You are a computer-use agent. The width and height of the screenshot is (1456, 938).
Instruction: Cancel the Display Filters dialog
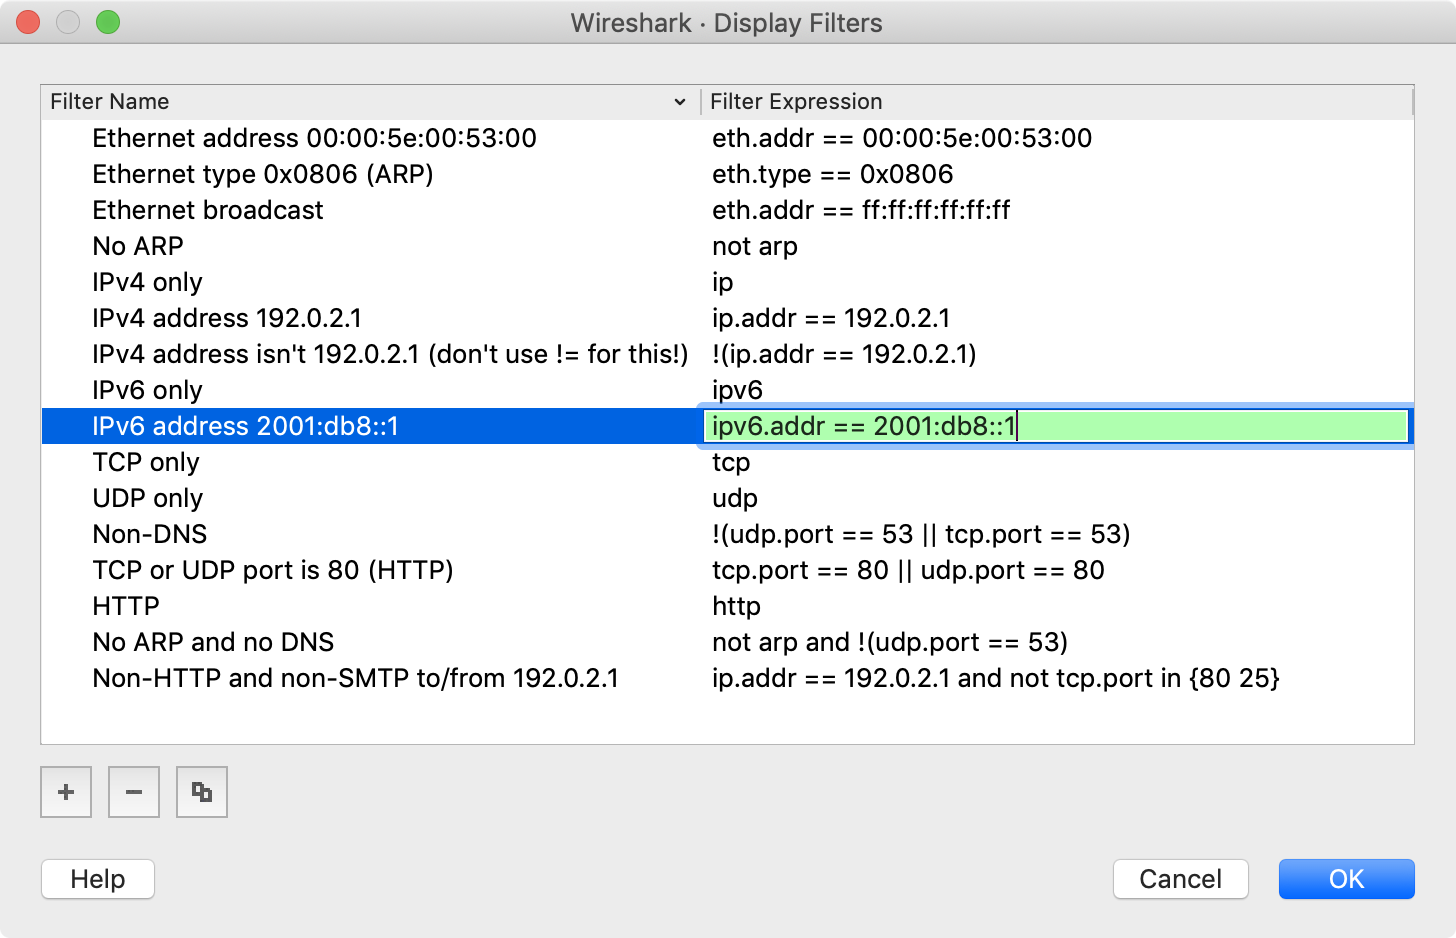click(1180, 879)
